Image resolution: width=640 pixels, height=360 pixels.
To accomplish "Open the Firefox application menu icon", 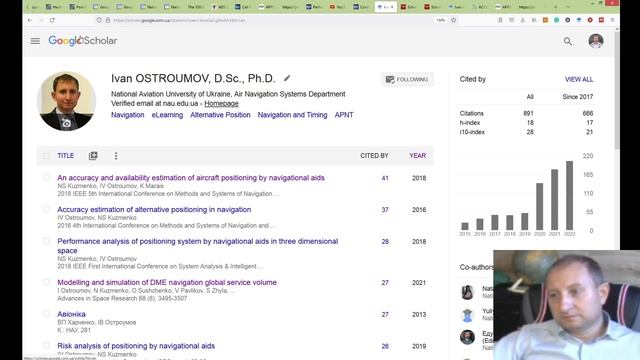I will tap(612, 20).
